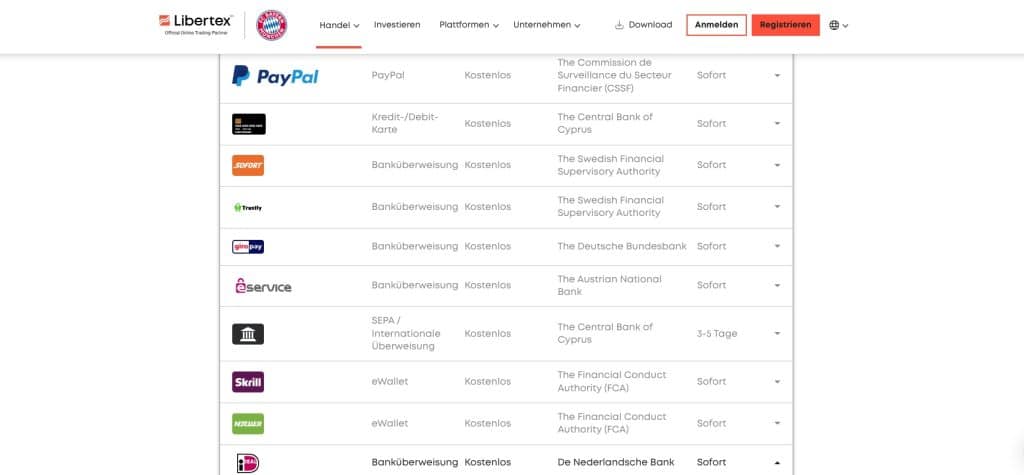Open the globe language selector

[838, 25]
